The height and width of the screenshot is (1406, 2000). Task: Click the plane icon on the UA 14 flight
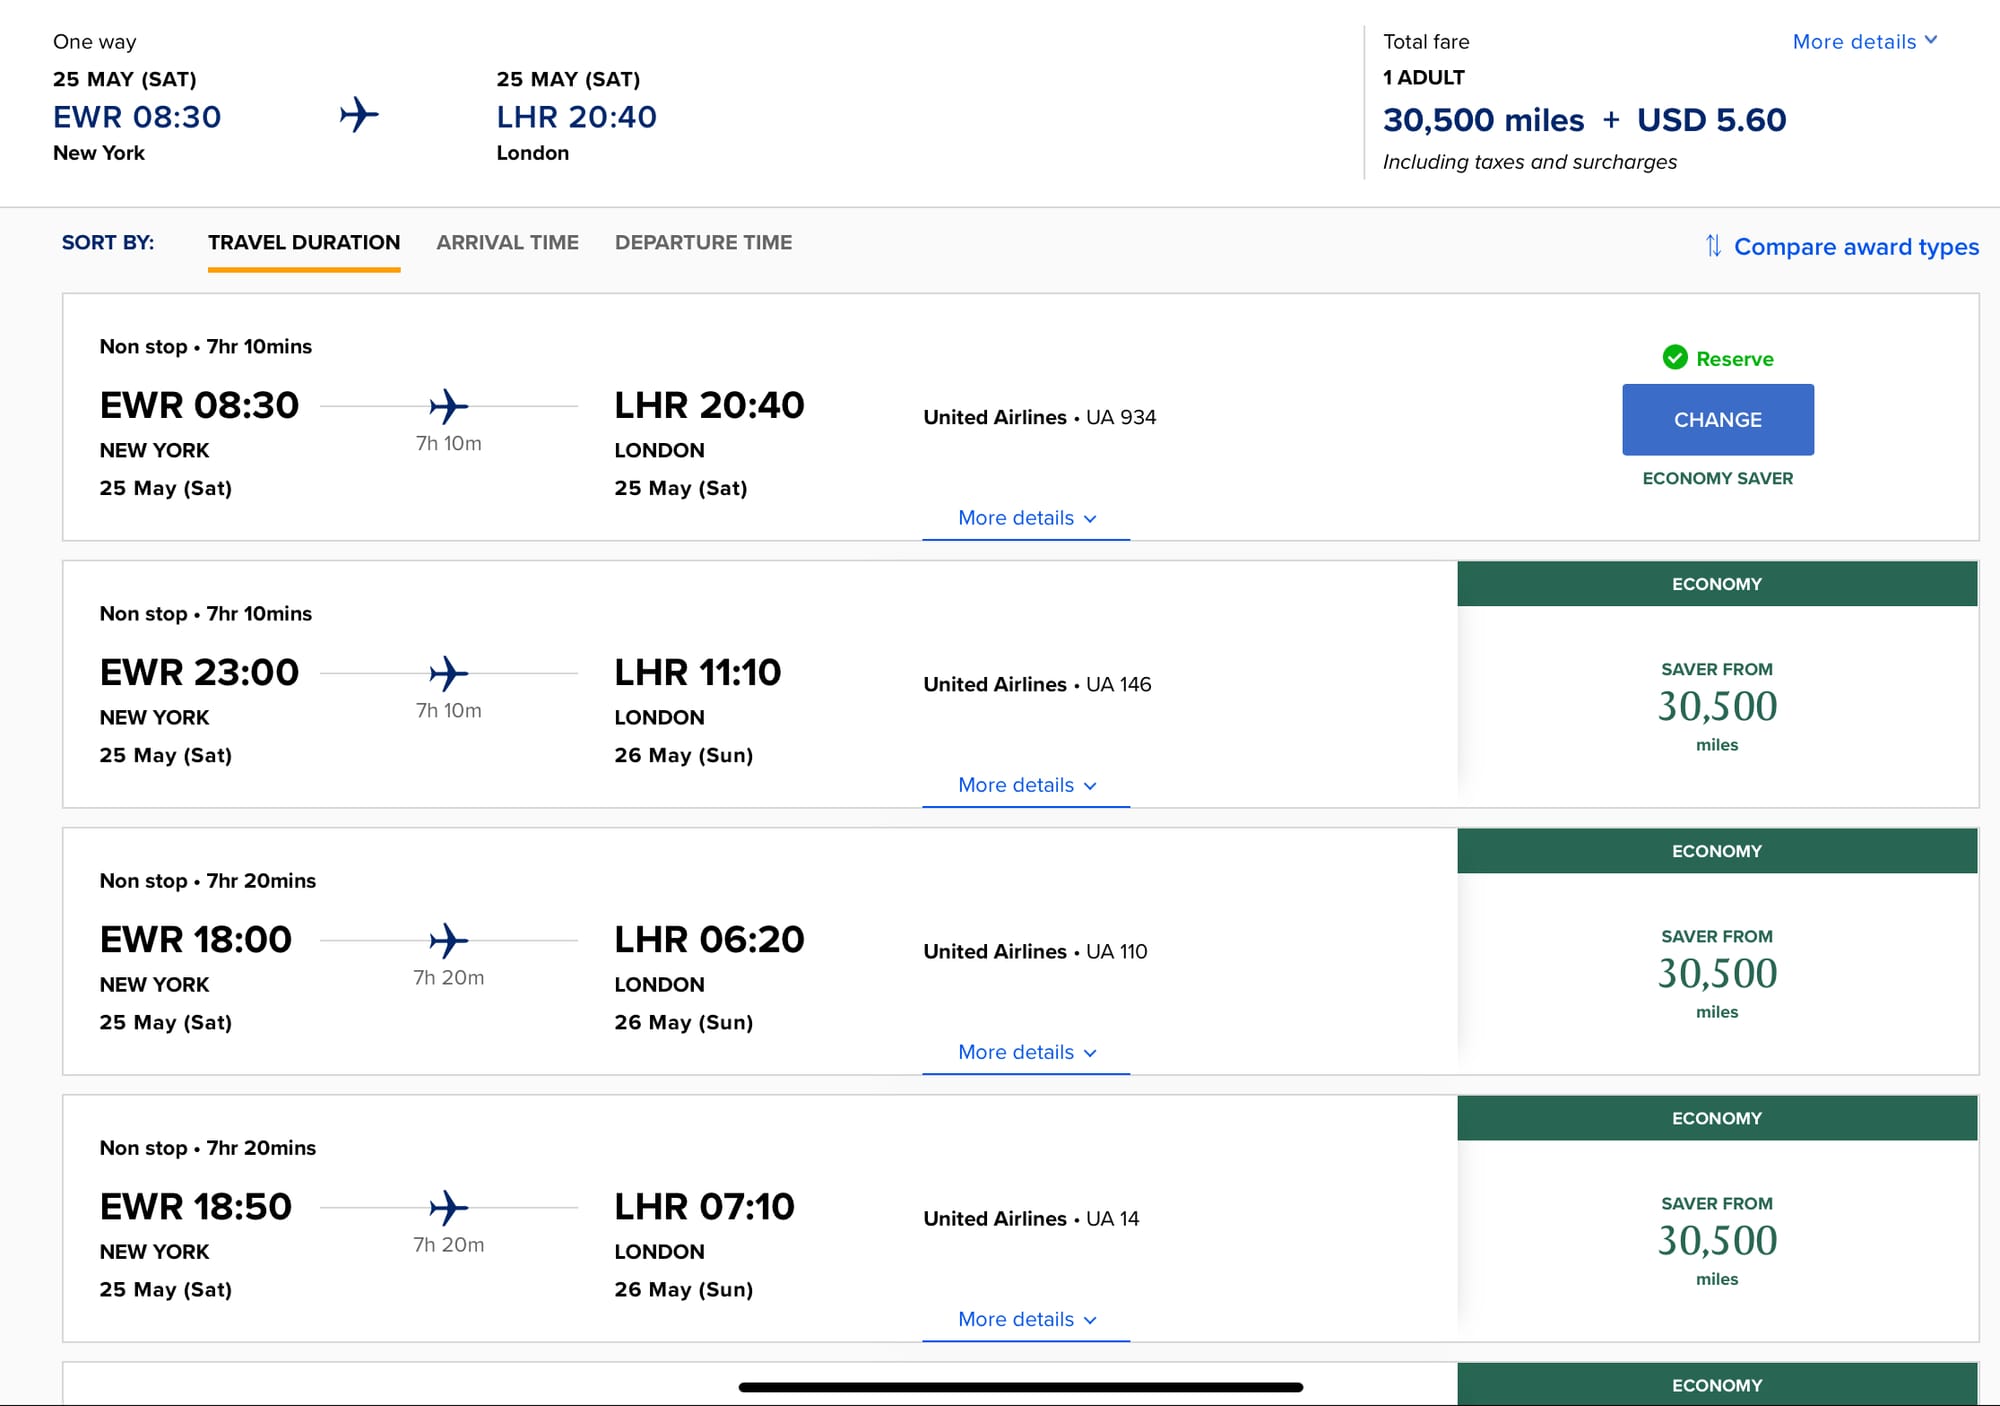pos(448,1207)
